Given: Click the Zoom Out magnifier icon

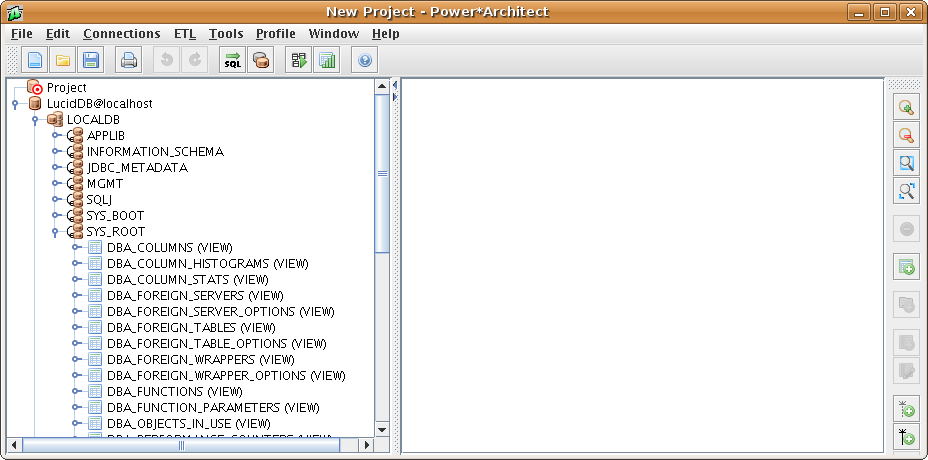Looking at the screenshot, I should click(x=906, y=135).
